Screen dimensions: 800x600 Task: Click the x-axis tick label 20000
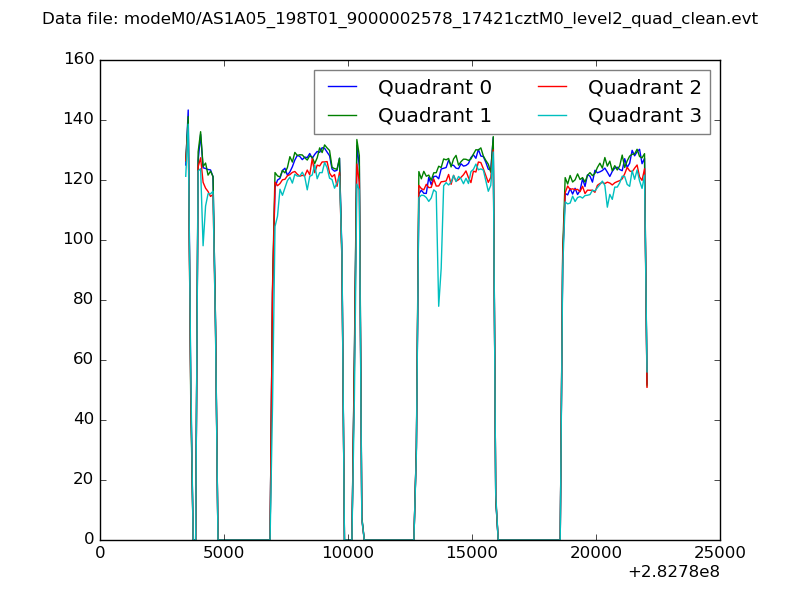[x=596, y=552]
